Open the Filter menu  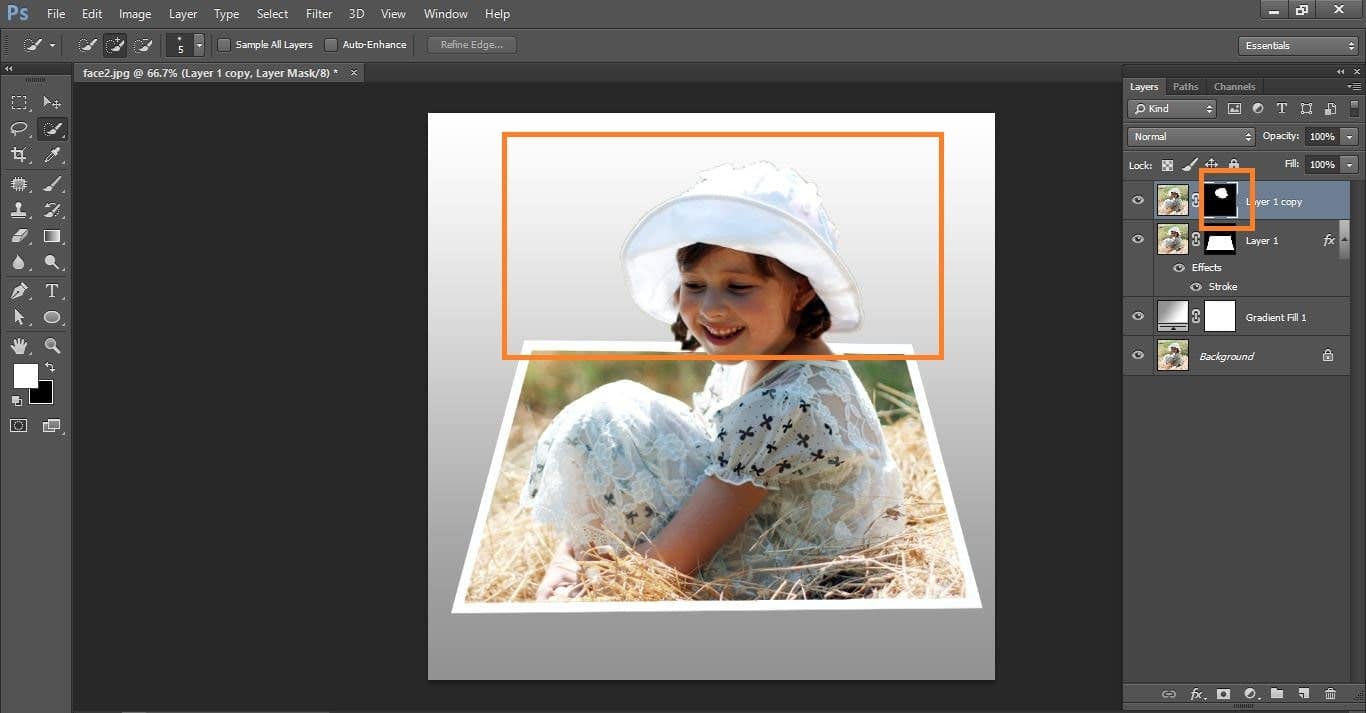[x=318, y=14]
